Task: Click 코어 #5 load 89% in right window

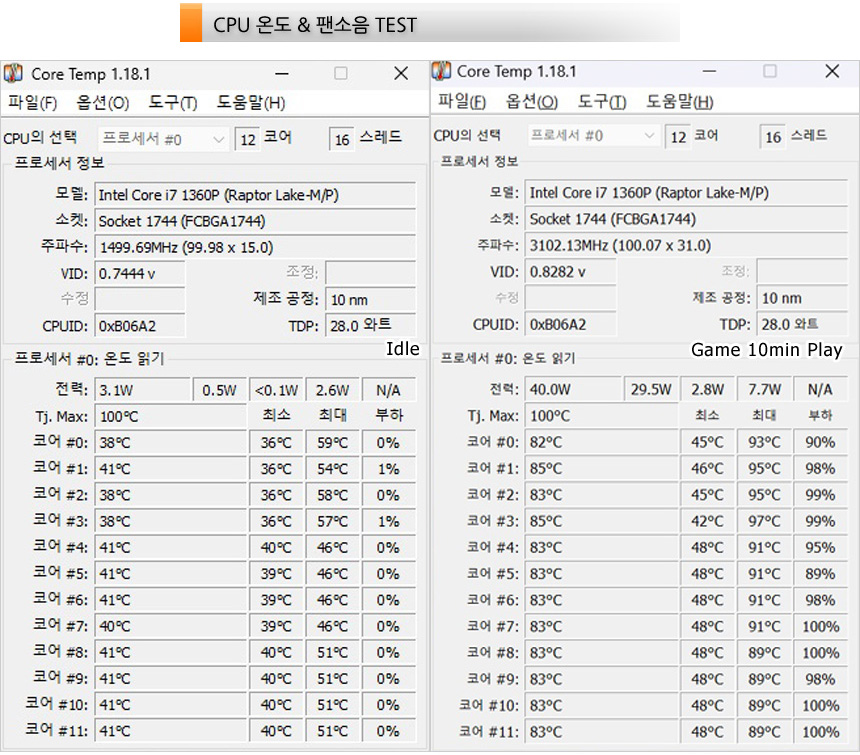Action: pyautogui.click(x=821, y=574)
